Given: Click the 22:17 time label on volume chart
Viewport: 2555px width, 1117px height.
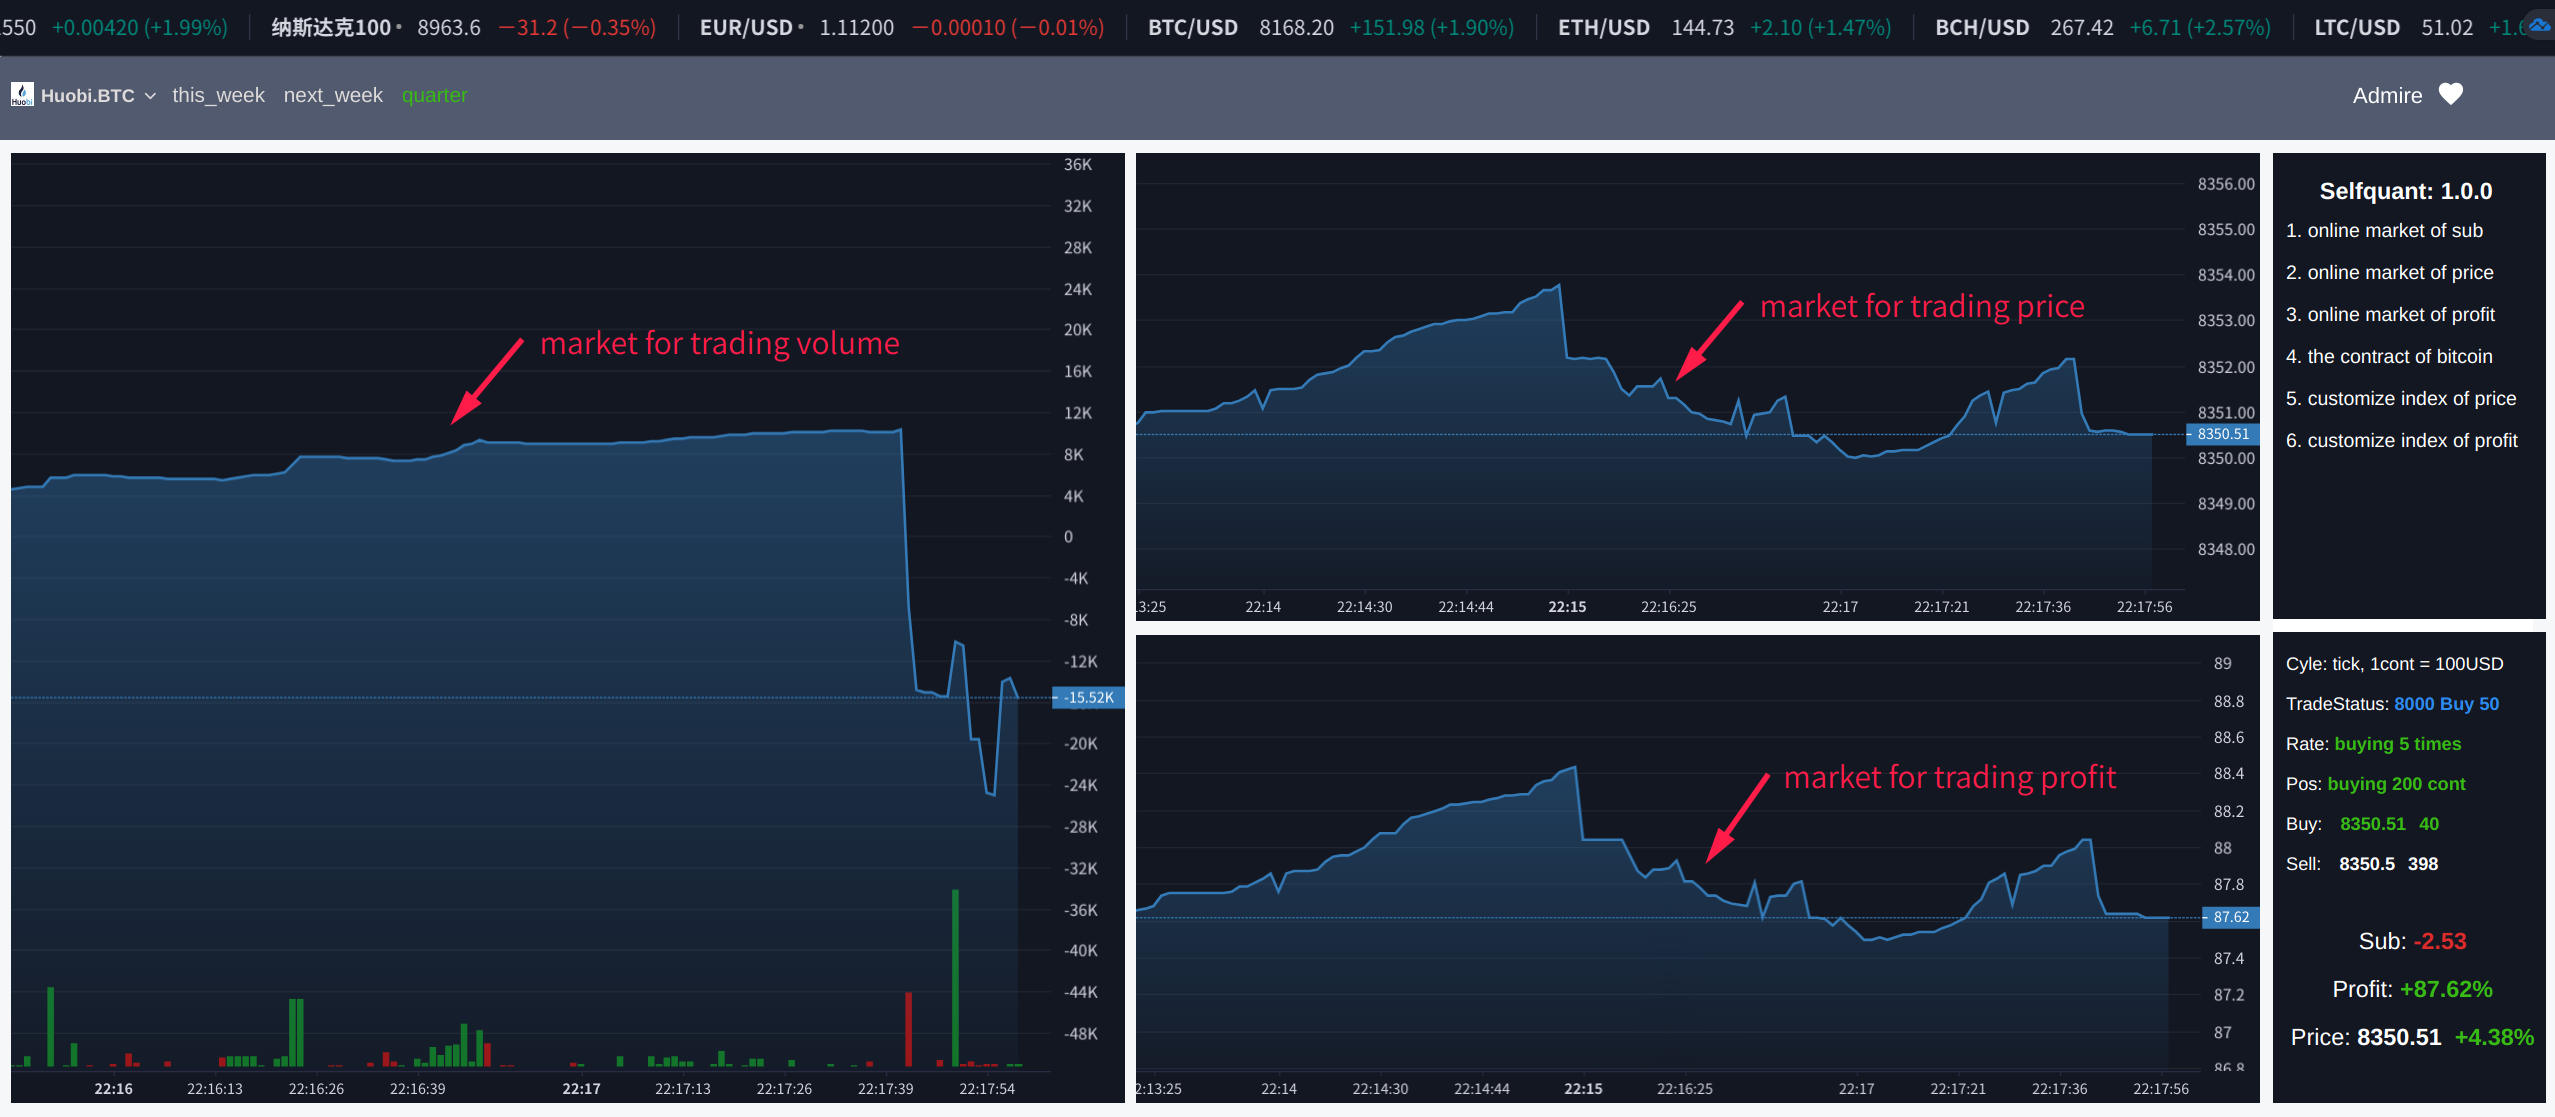Looking at the screenshot, I should (x=581, y=1089).
